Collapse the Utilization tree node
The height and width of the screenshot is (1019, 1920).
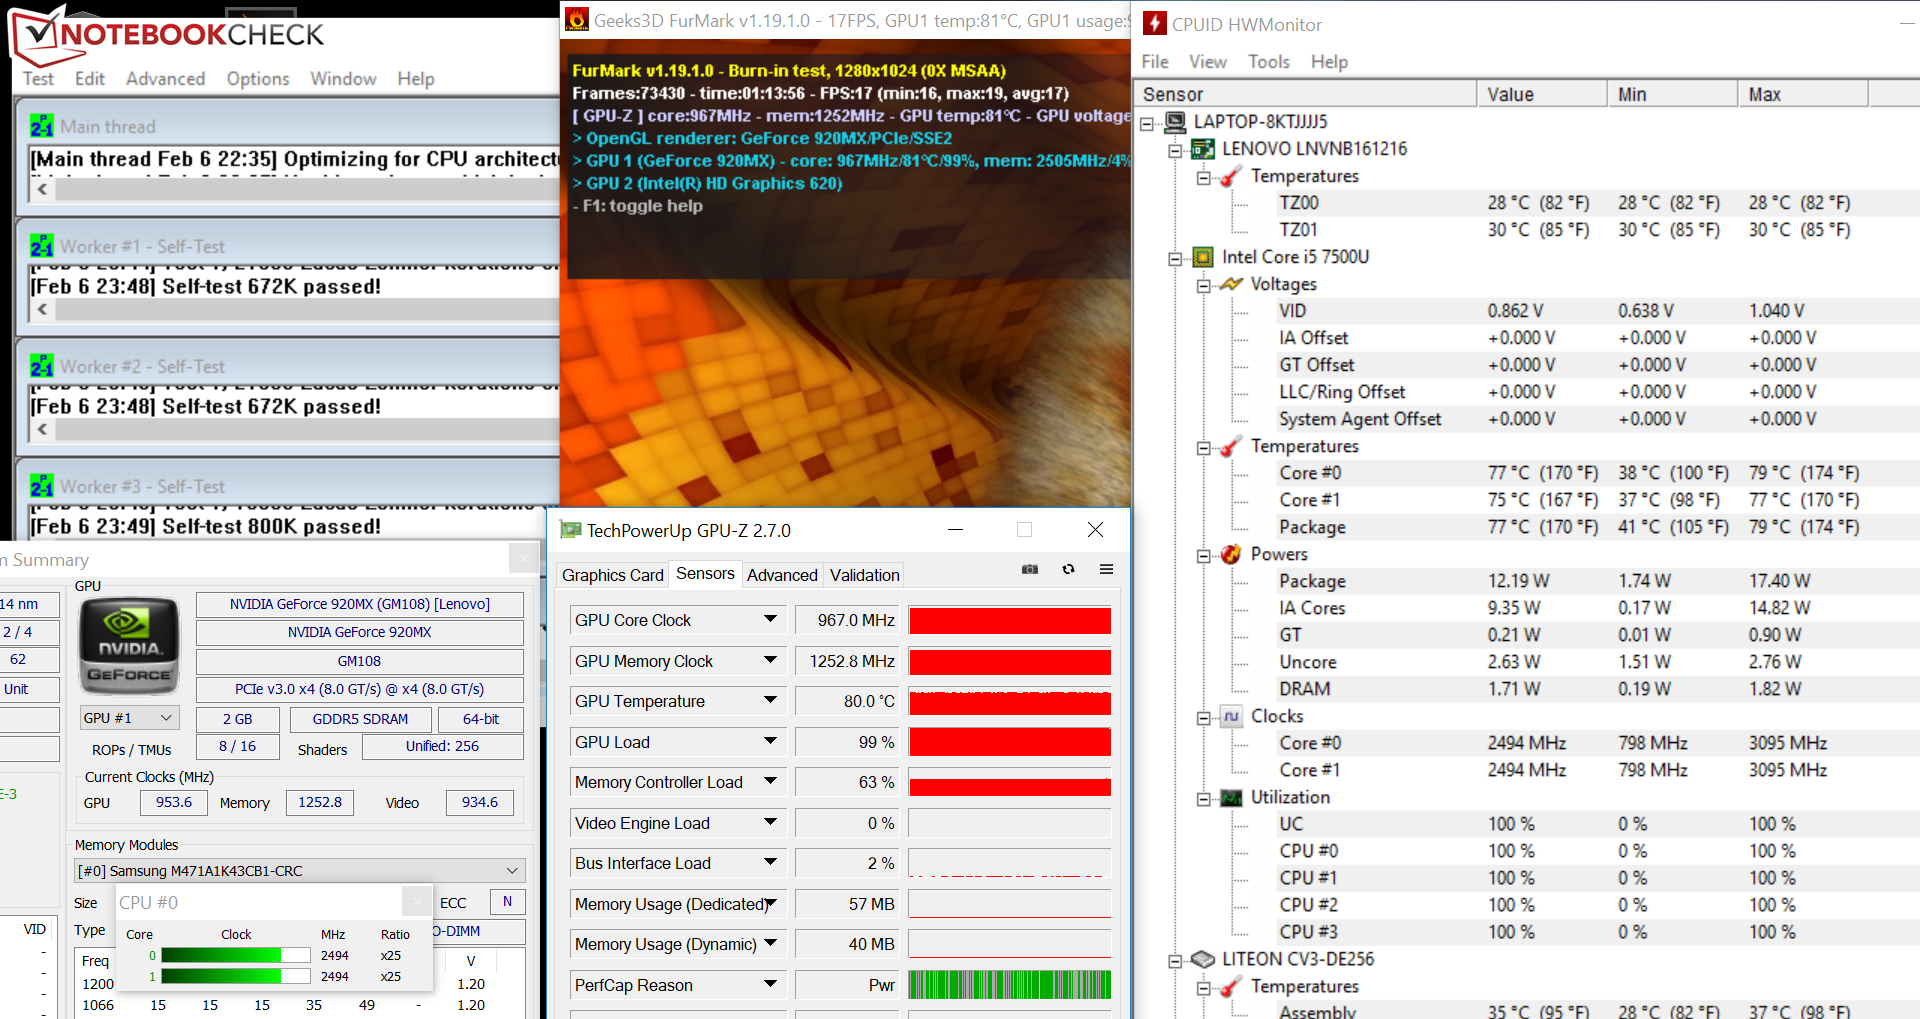1203,798
